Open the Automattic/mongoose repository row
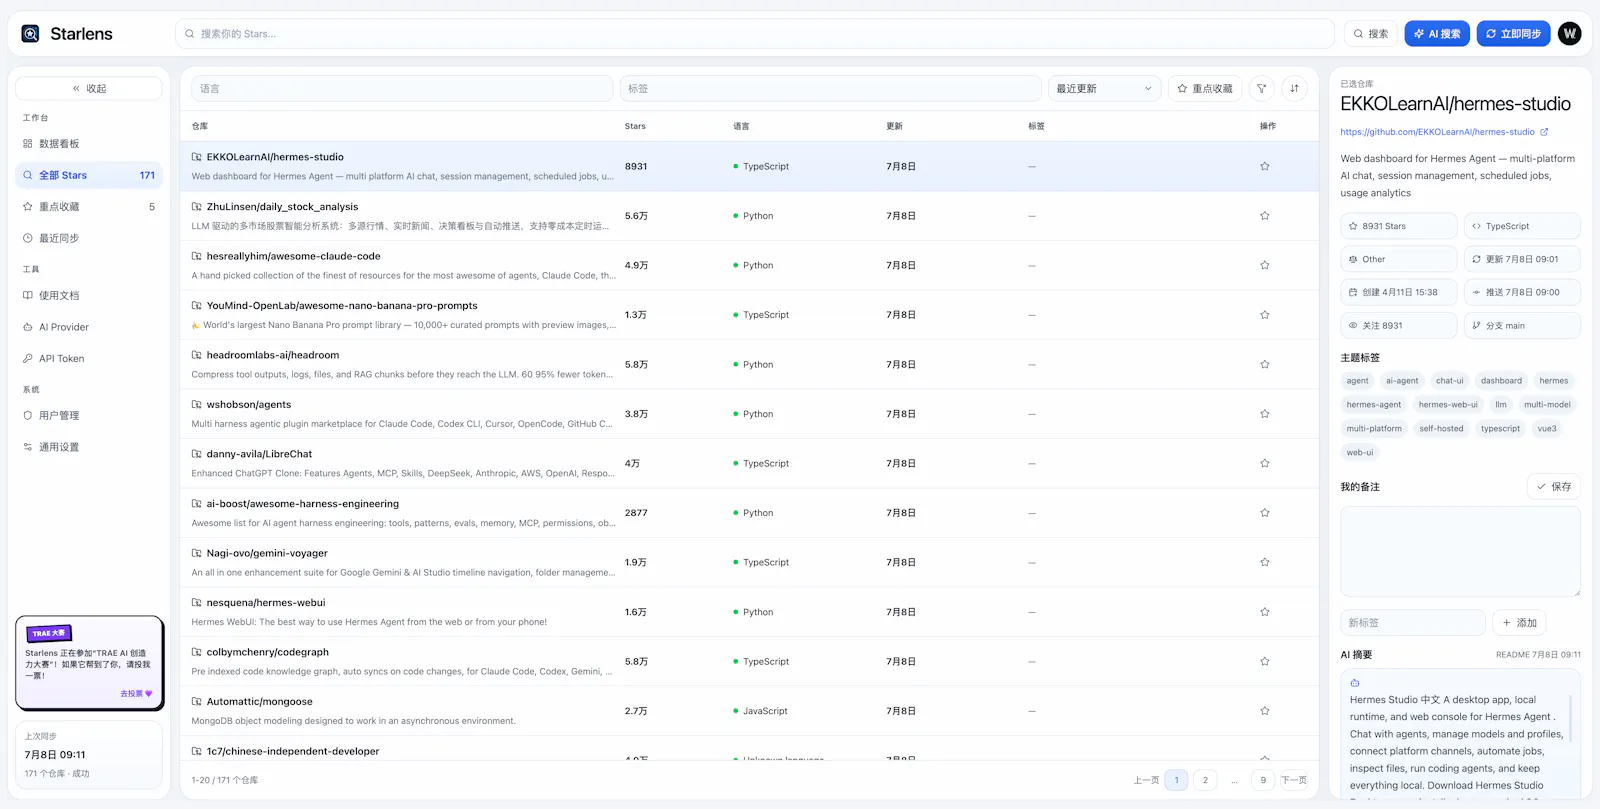The image size is (1600, 809). pyautogui.click(x=749, y=711)
